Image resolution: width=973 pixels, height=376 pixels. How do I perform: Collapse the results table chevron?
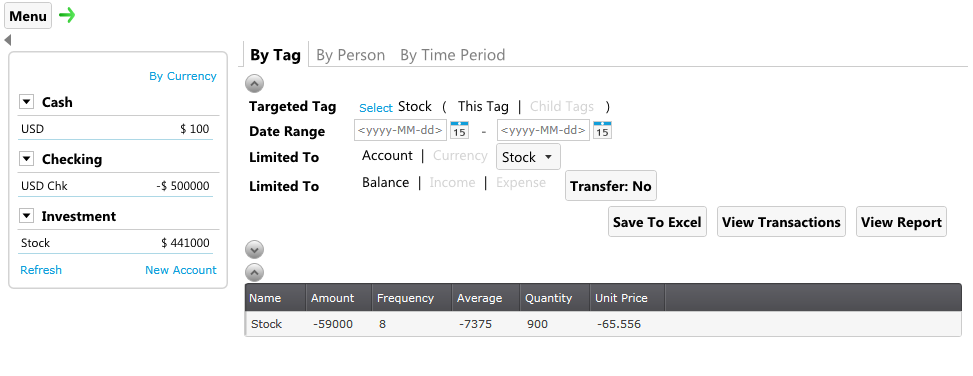[x=254, y=272]
